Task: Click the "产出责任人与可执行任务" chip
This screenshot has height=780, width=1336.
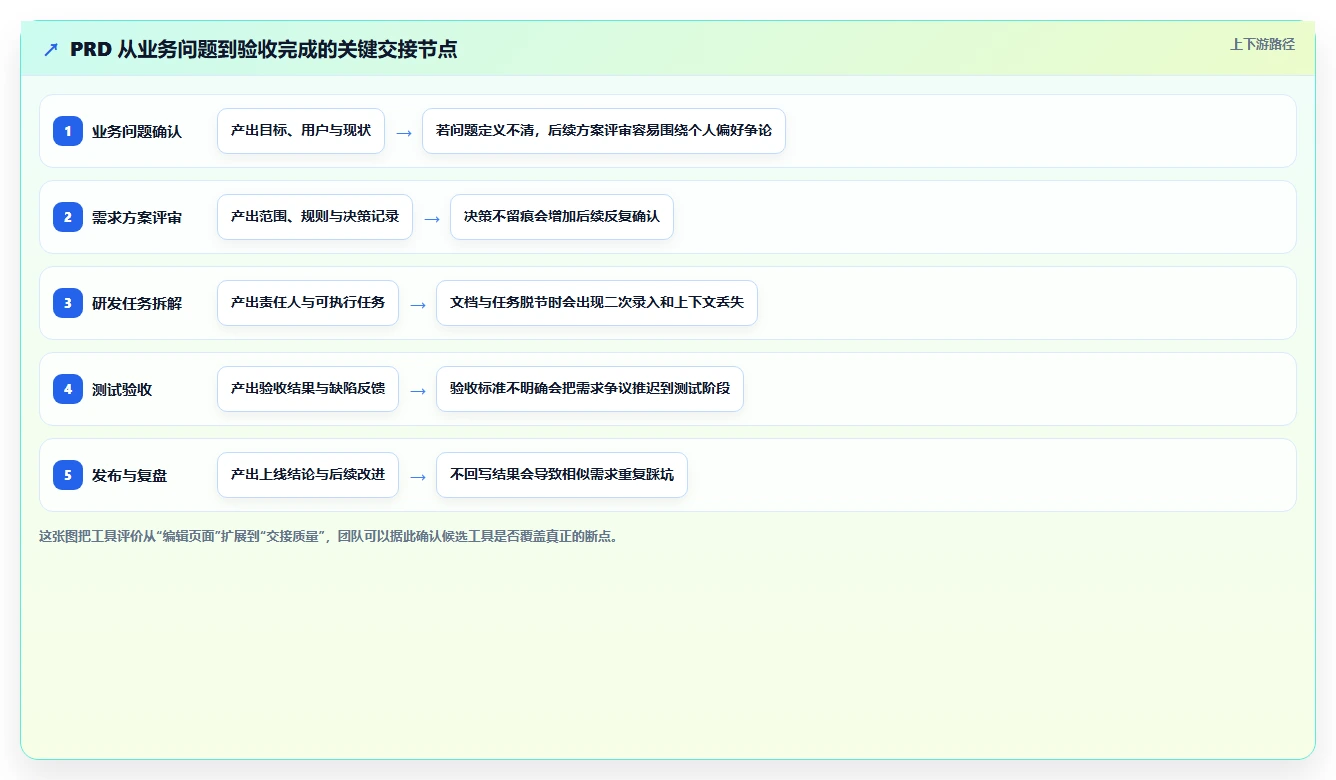Action: tap(308, 303)
